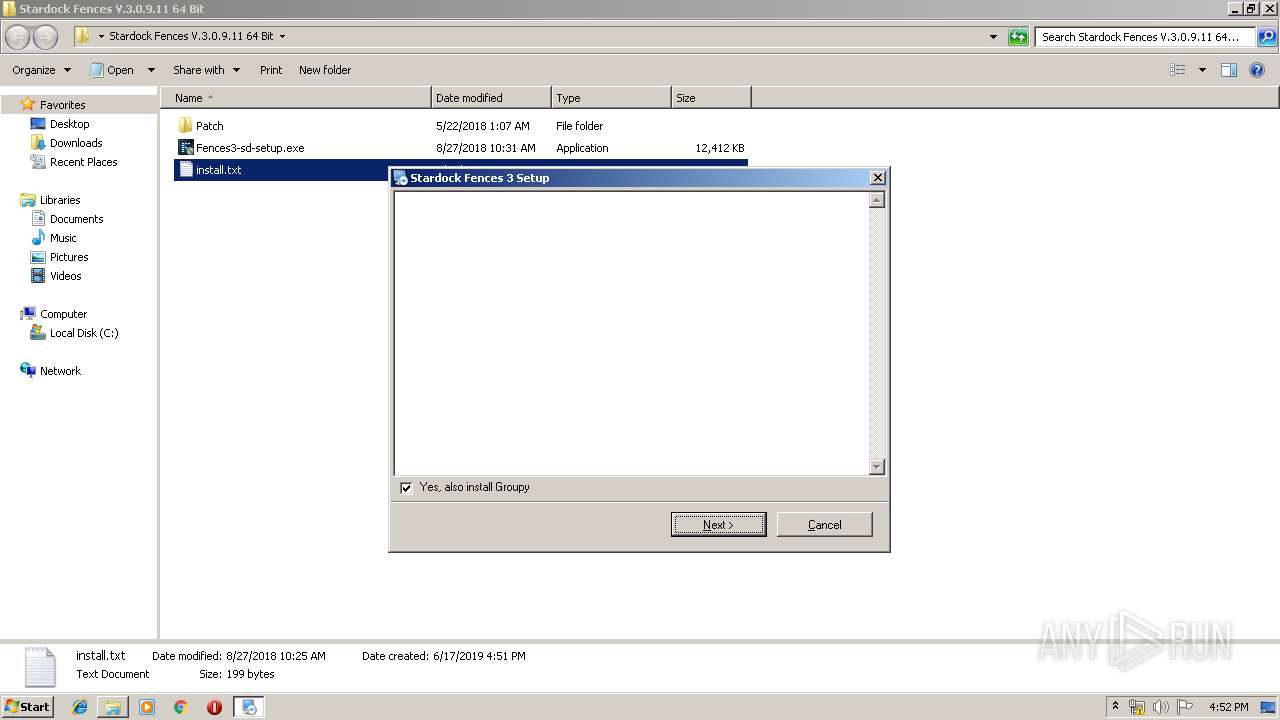The width and height of the screenshot is (1280, 720).
Task: Open the breadcrumb dropdown after folder name
Action: click(x=282, y=37)
